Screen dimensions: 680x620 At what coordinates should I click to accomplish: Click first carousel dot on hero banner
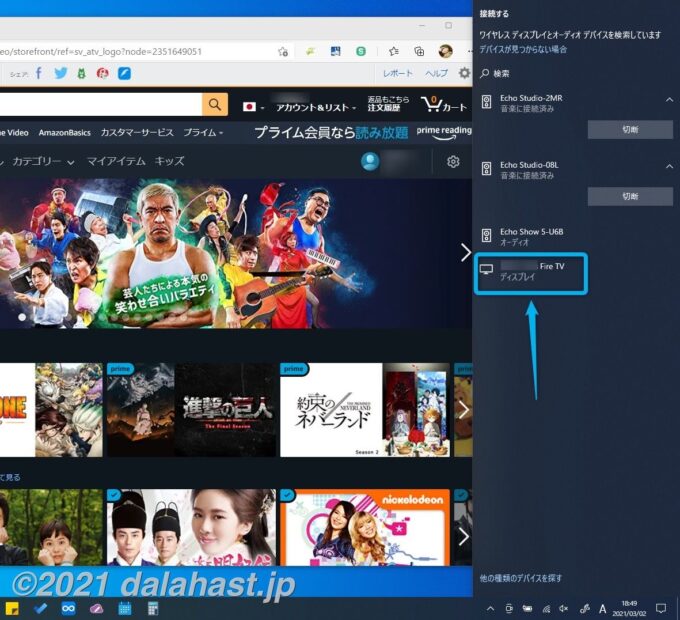coord(22,317)
